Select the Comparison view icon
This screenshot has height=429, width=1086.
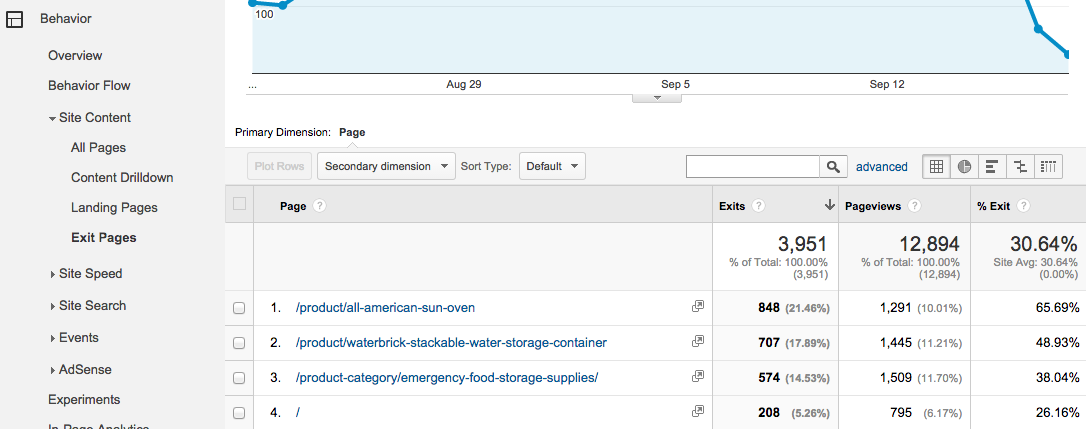[1020, 167]
